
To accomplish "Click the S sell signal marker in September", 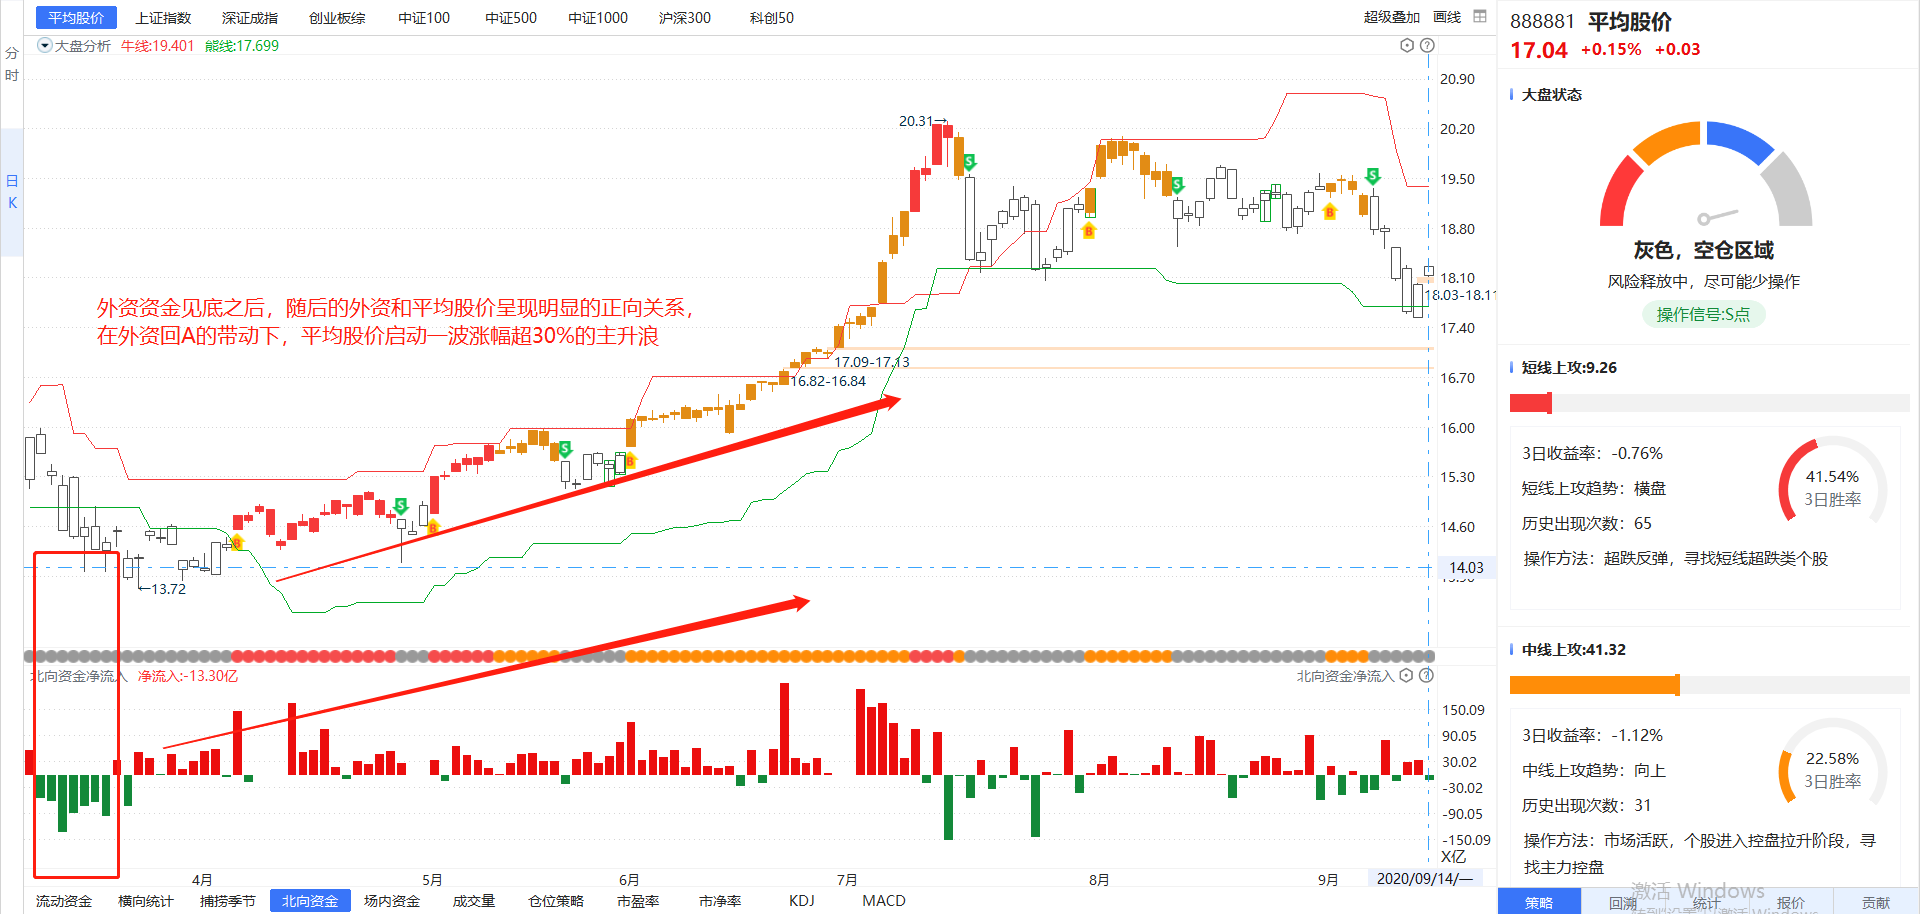I will tap(1373, 176).
